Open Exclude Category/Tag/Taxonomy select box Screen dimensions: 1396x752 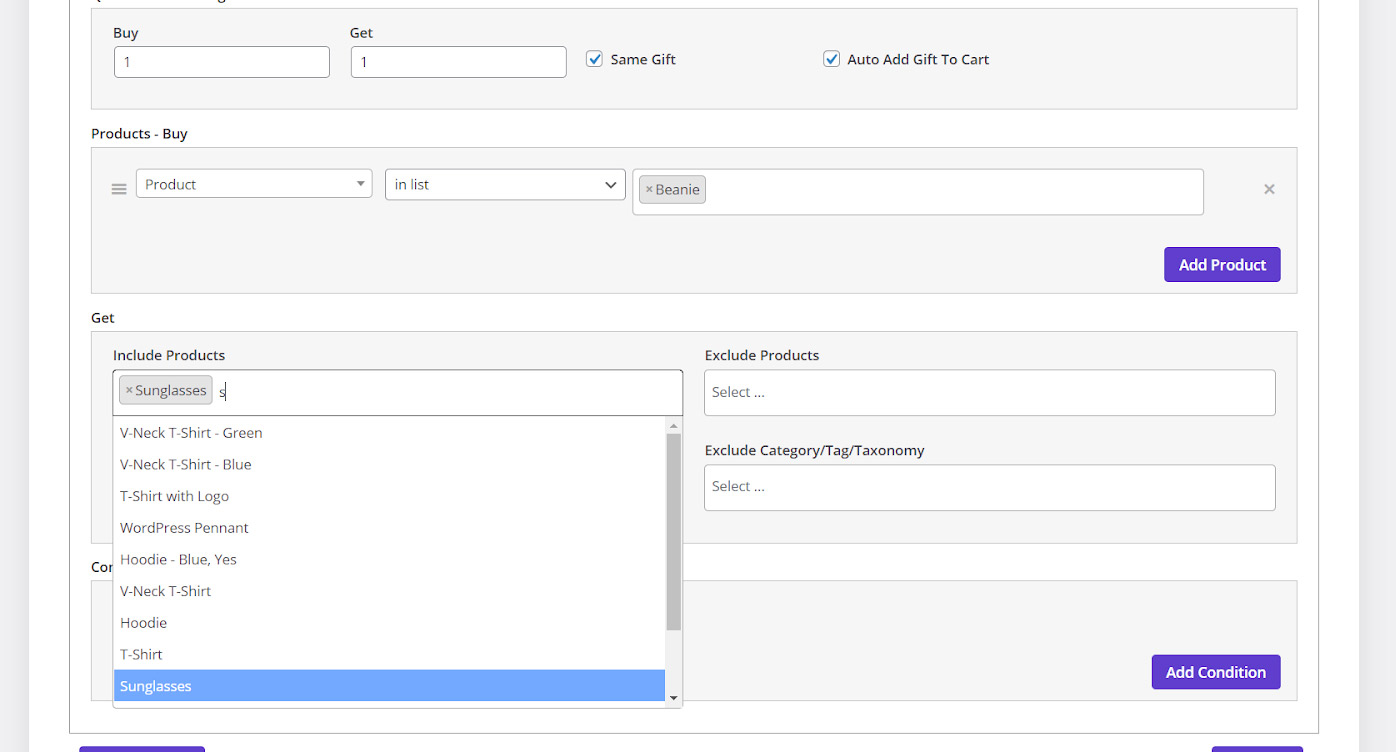(x=989, y=487)
